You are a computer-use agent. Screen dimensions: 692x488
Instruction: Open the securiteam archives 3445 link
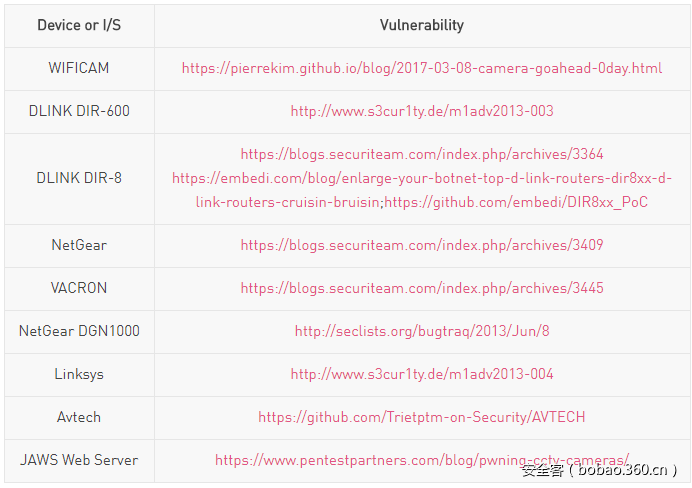pyautogui.click(x=421, y=288)
